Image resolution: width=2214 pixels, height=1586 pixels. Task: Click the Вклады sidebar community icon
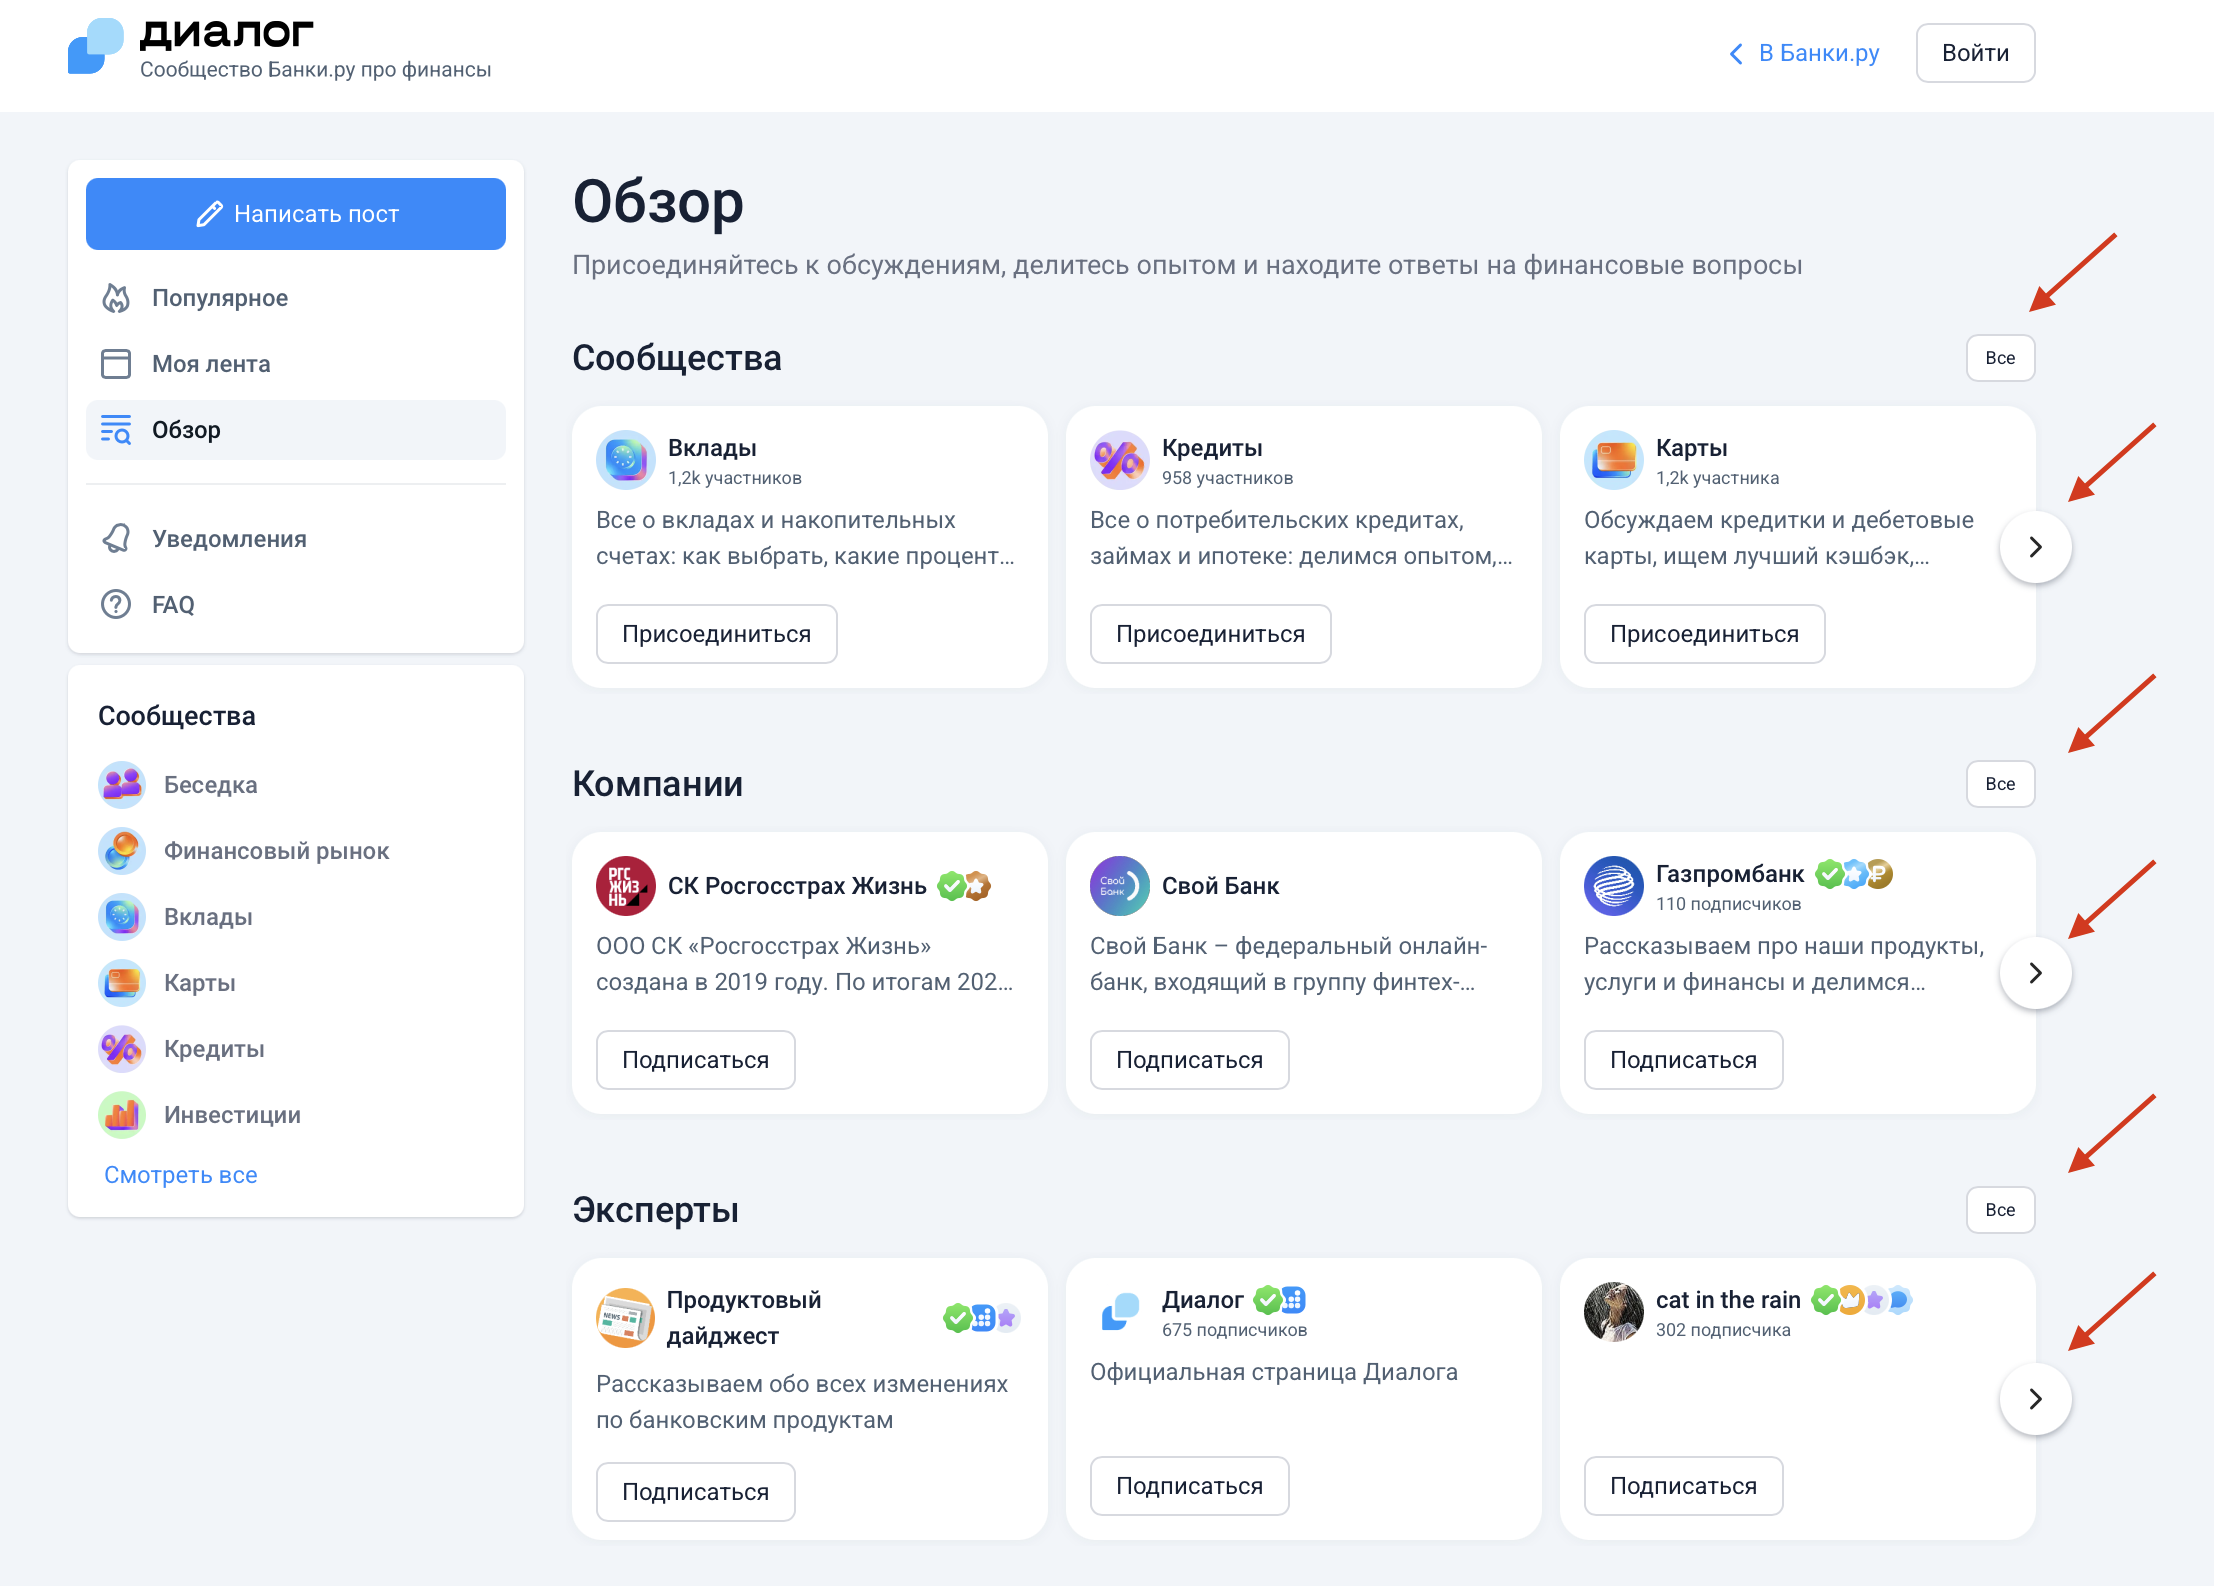pos(122,917)
